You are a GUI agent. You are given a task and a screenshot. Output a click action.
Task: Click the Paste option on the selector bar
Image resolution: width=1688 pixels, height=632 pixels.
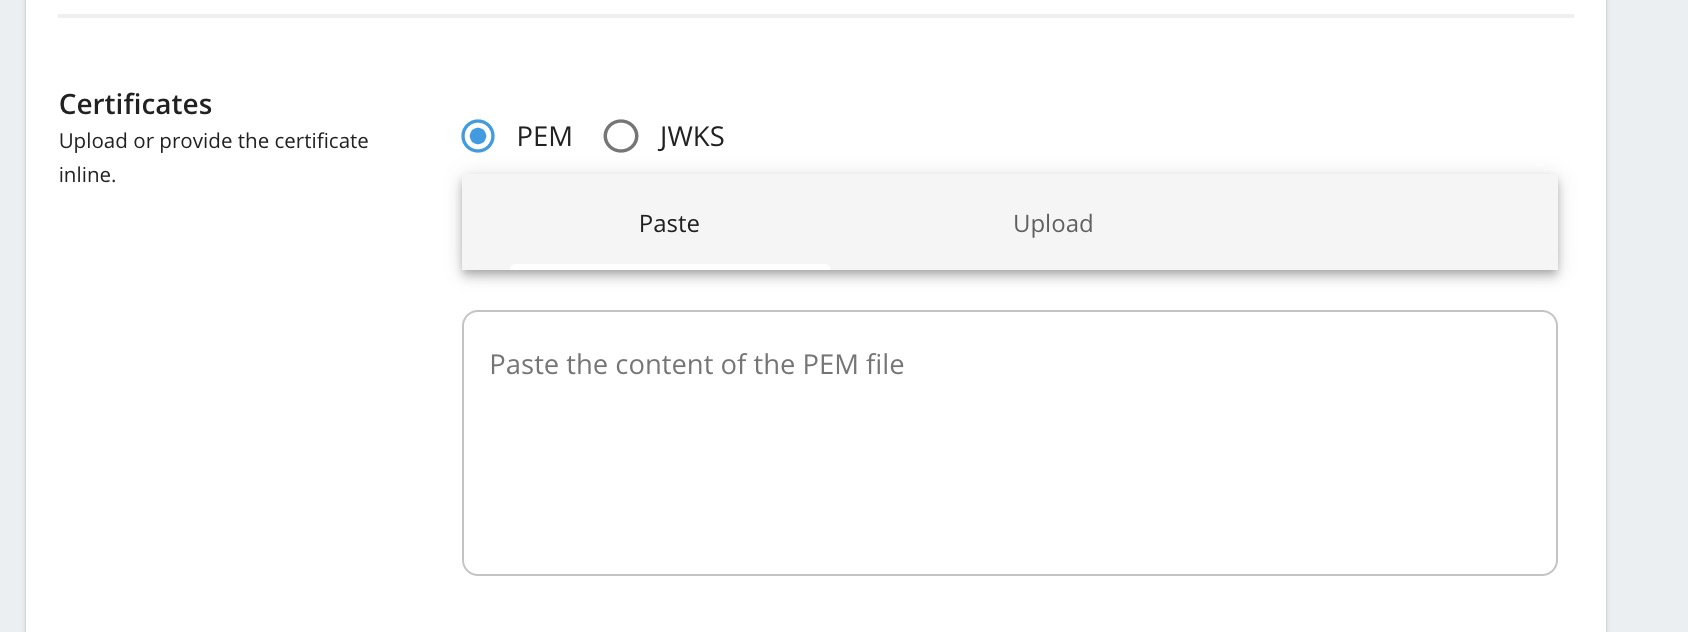click(x=668, y=223)
